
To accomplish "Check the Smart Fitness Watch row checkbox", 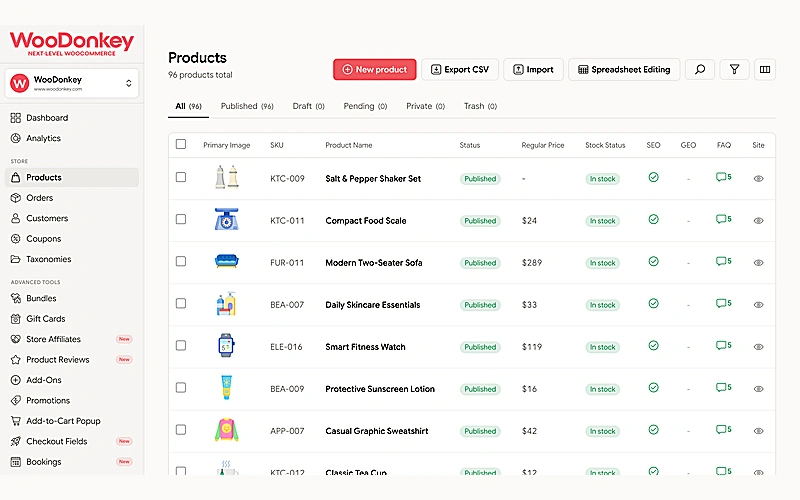I will [x=181, y=345].
